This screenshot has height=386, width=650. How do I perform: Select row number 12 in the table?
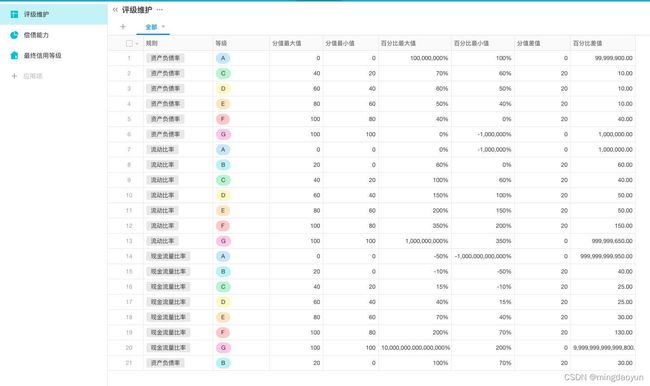[x=129, y=226]
